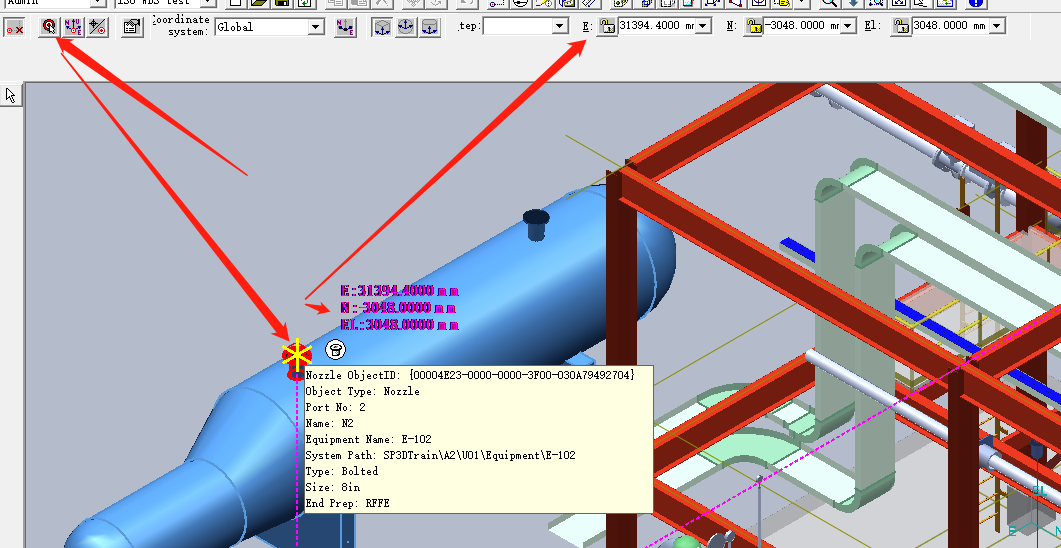
Task: Click the N-U-E axes target icon
Action: tap(73, 27)
